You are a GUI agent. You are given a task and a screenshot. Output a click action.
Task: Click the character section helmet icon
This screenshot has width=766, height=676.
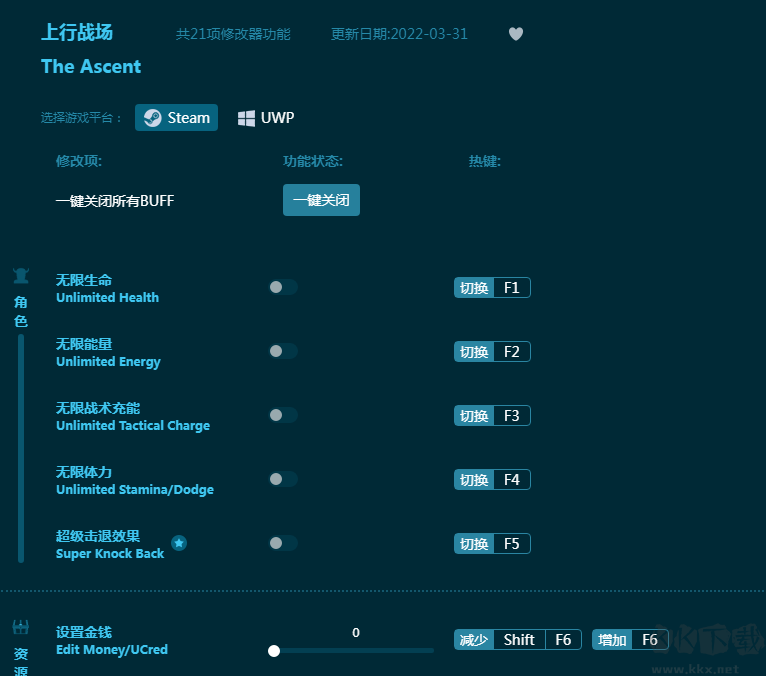click(x=21, y=276)
